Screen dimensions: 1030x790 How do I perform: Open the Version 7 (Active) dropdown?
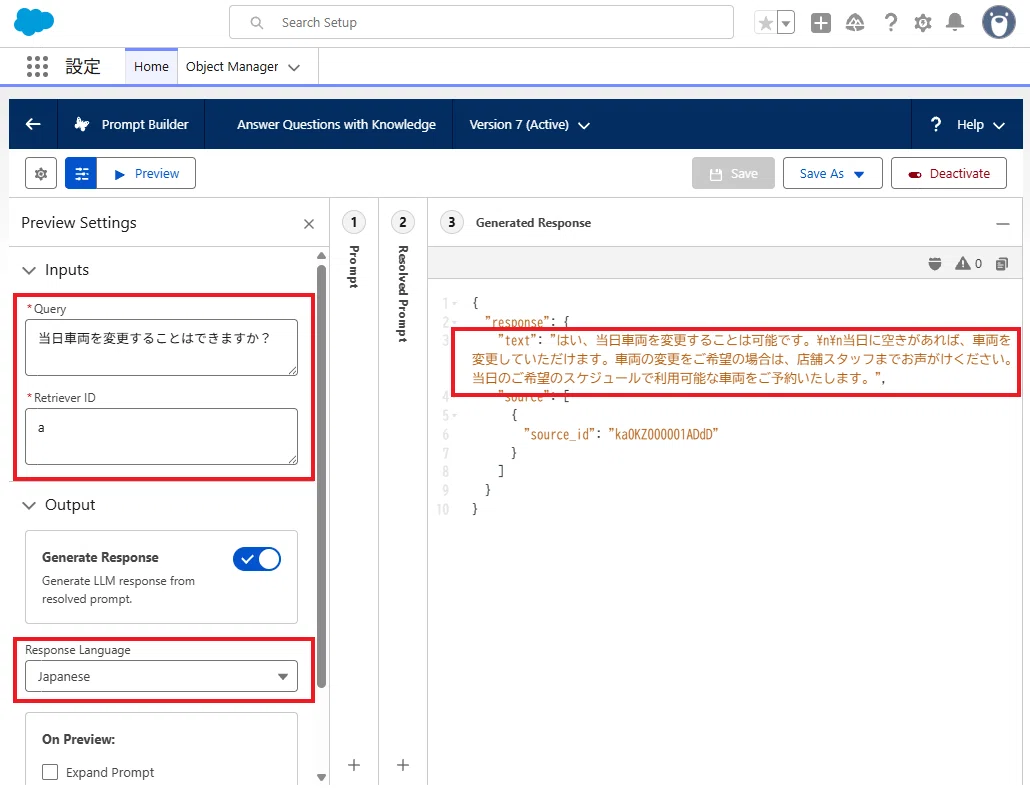point(529,124)
